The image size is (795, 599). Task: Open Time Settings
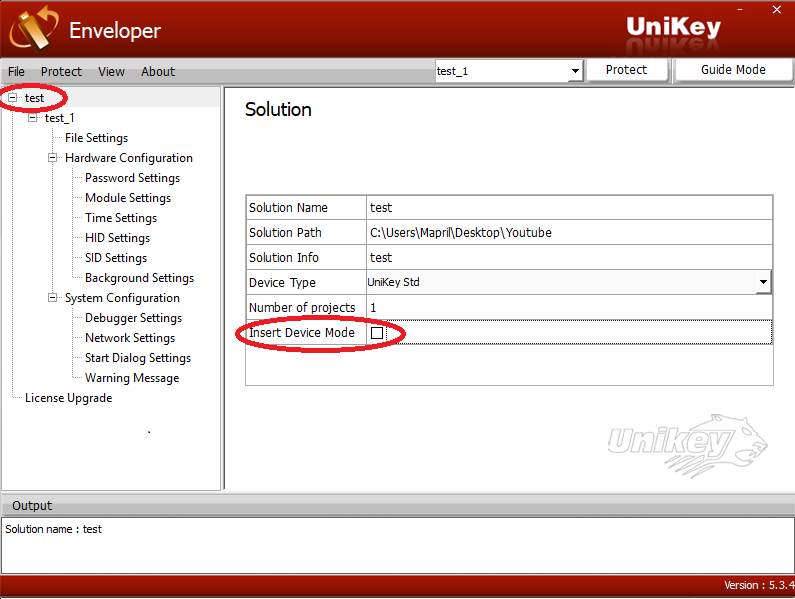pyautogui.click(x=121, y=218)
